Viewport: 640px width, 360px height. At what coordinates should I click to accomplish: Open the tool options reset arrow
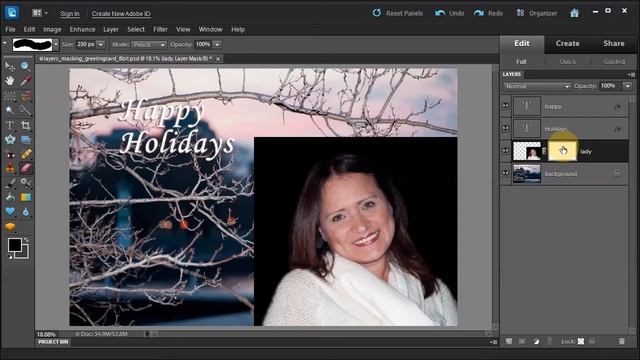4,43
